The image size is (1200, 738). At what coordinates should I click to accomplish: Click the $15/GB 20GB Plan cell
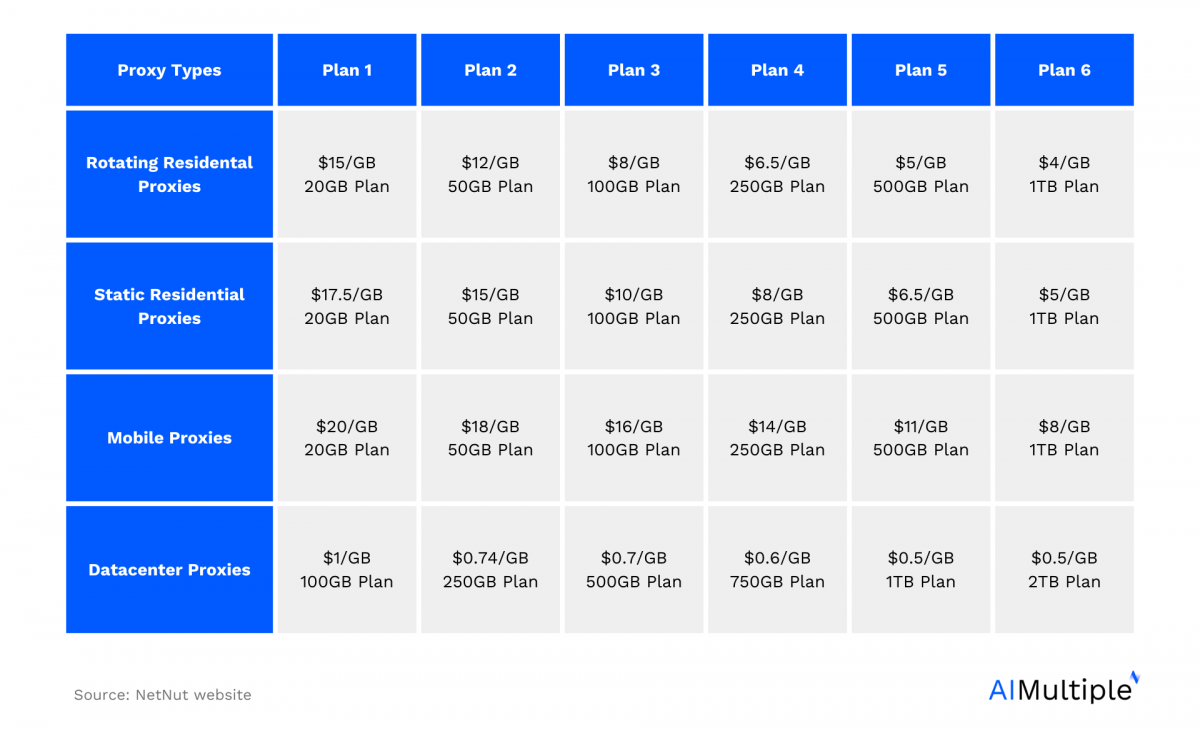[347, 174]
